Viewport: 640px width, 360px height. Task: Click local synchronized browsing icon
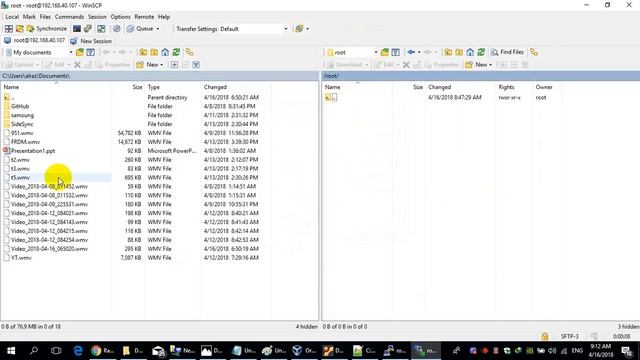(x=189, y=52)
